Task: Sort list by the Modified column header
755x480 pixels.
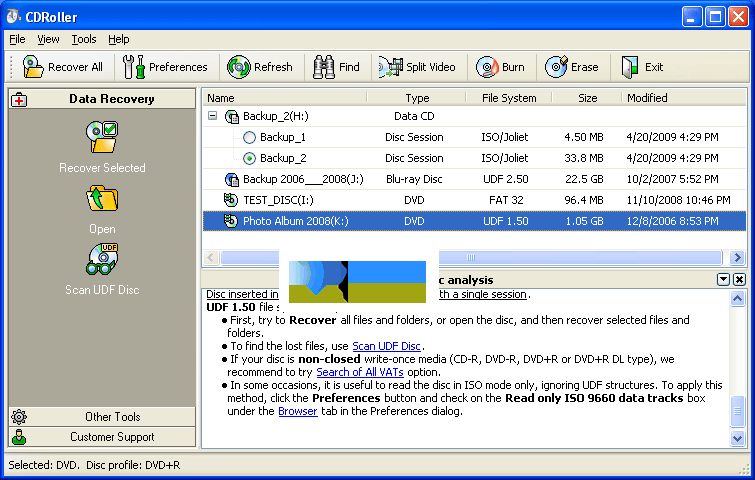Action: pyautogui.click(x=684, y=98)
